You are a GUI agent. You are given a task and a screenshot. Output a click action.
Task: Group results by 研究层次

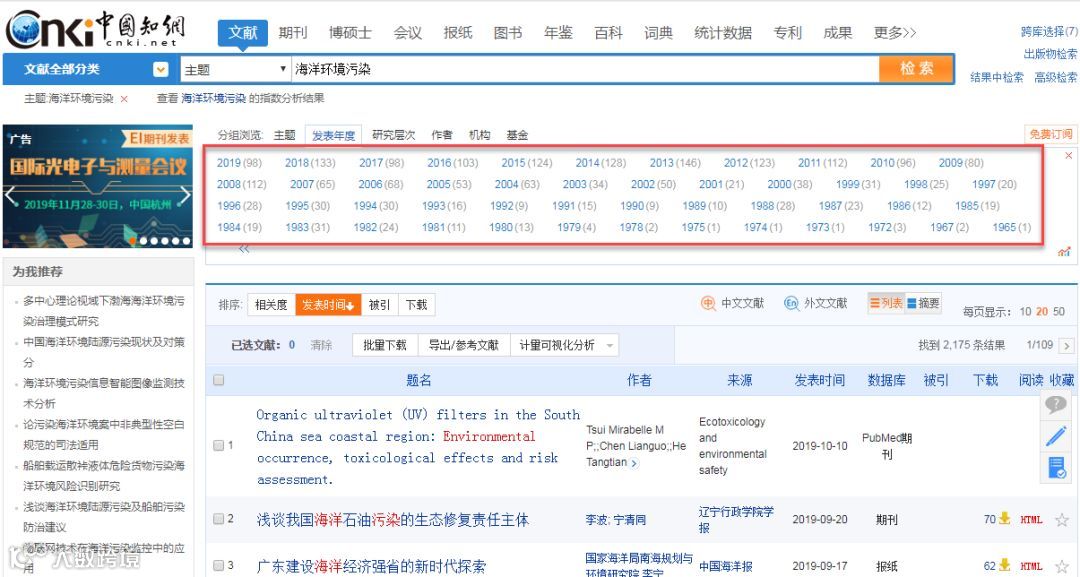[393, 135]
